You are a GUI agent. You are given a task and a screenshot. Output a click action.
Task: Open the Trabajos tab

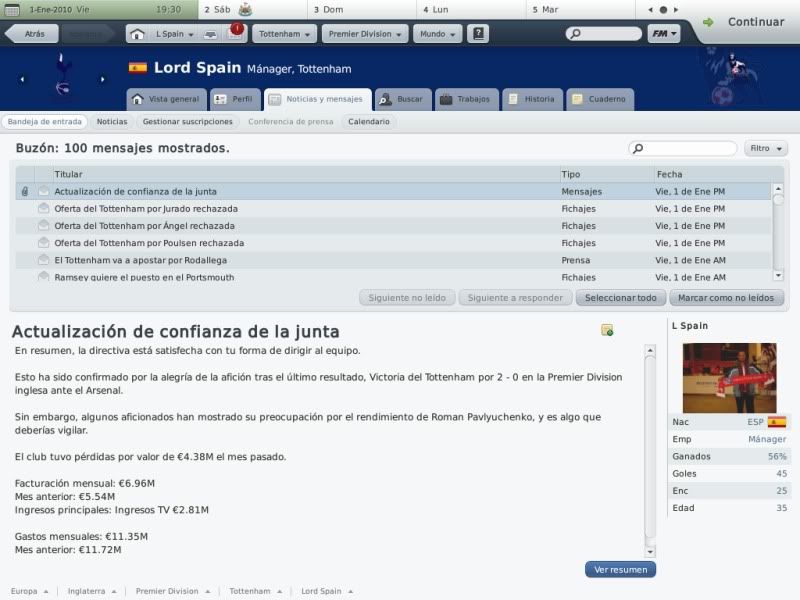[466, 99]
